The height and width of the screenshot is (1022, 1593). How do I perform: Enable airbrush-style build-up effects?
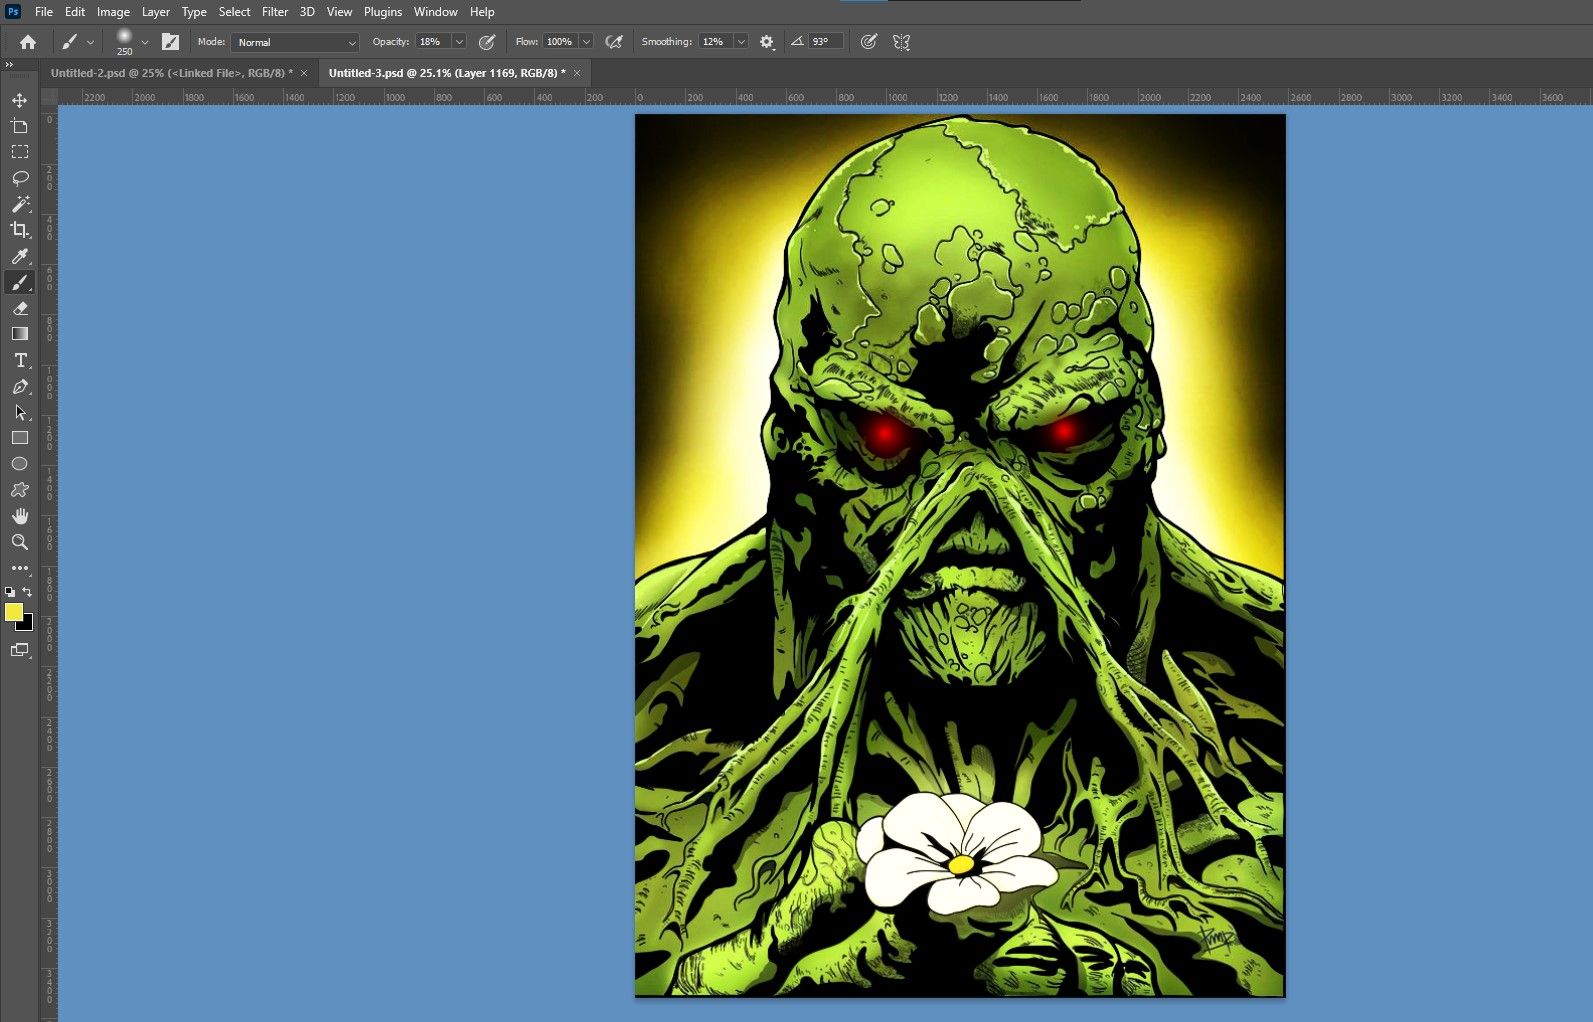(614, 42)
